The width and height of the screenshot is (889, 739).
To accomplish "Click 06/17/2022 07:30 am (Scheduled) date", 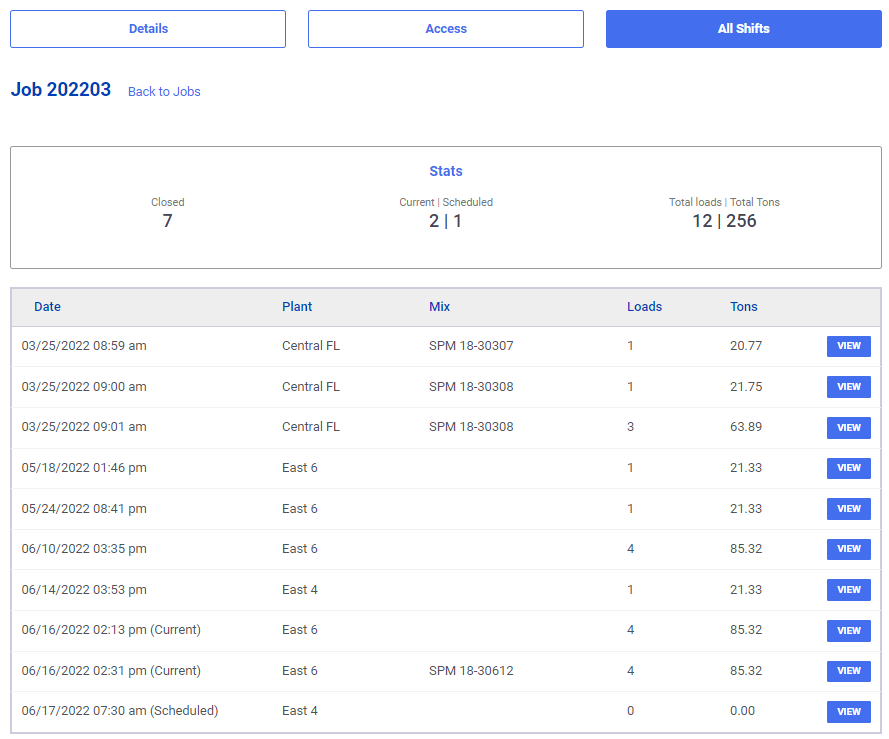I will pyautogui.click(x=120, y=711).
